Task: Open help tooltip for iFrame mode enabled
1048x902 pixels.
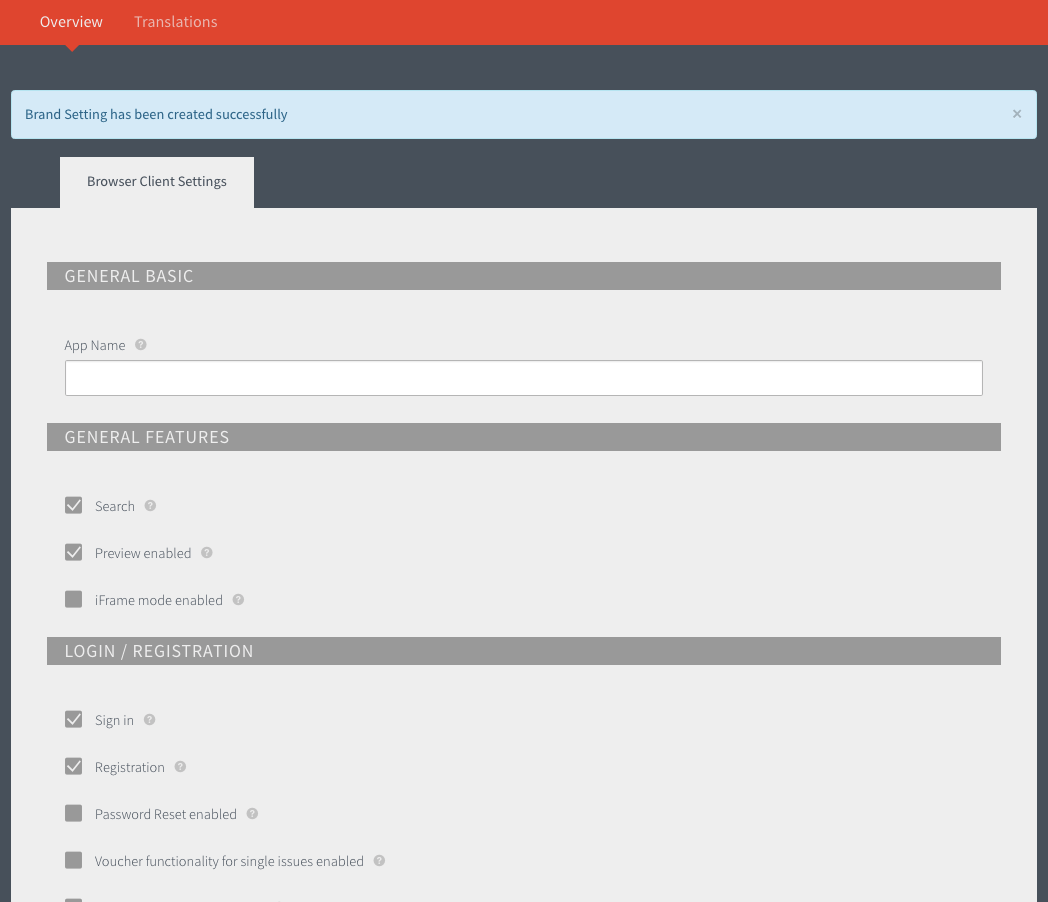Action: 238,600
